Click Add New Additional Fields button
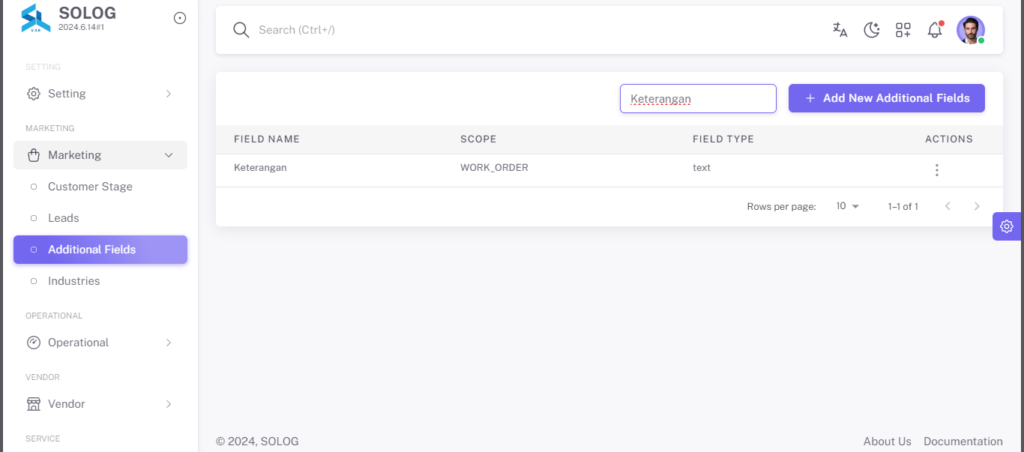The height and width of the screenshot is (452, 1024). pyautogui.click(x=886, y=98)
